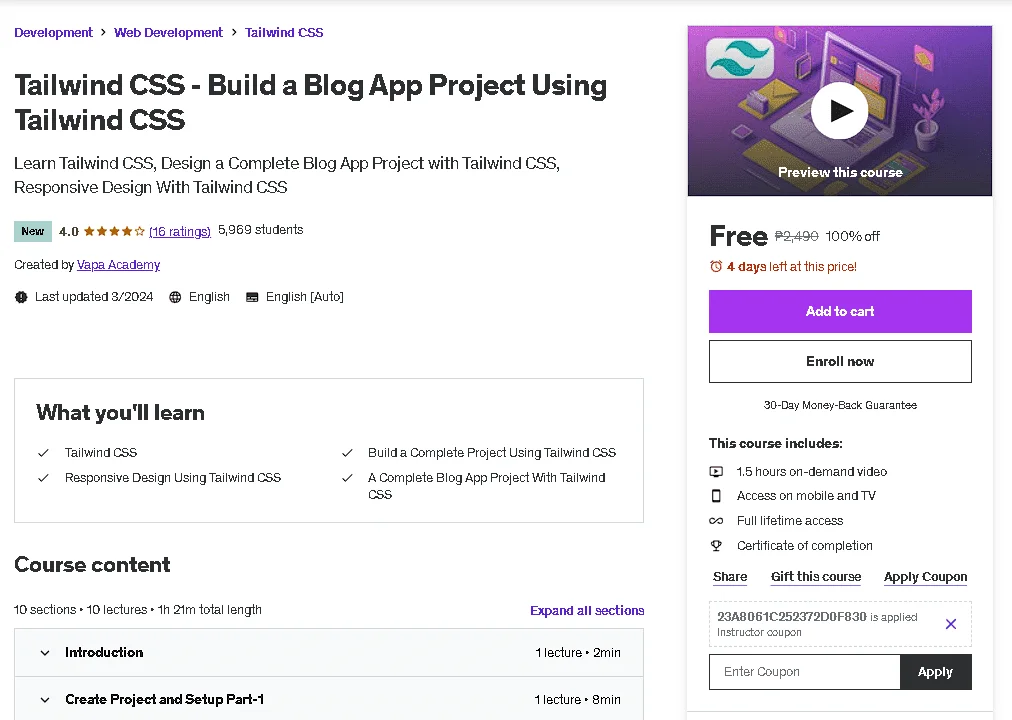This screenshot has height=720, width=1012.
Task: Click the 5,969 students text
Action: [x=261, y=230]
